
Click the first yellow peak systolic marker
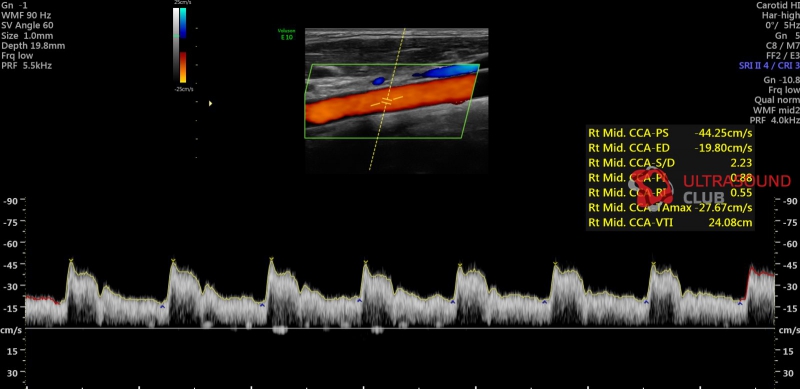click(x=71, y=261)
